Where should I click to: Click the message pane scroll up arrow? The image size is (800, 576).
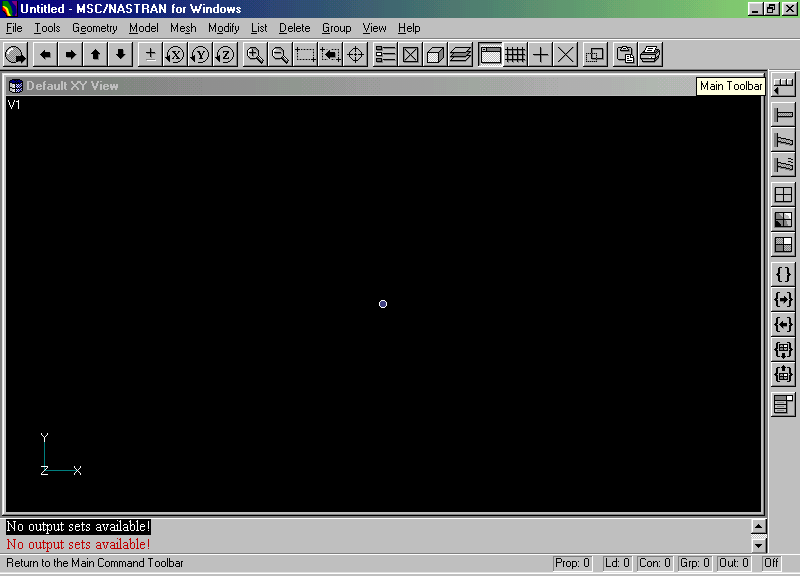click(x=759, y=527)
